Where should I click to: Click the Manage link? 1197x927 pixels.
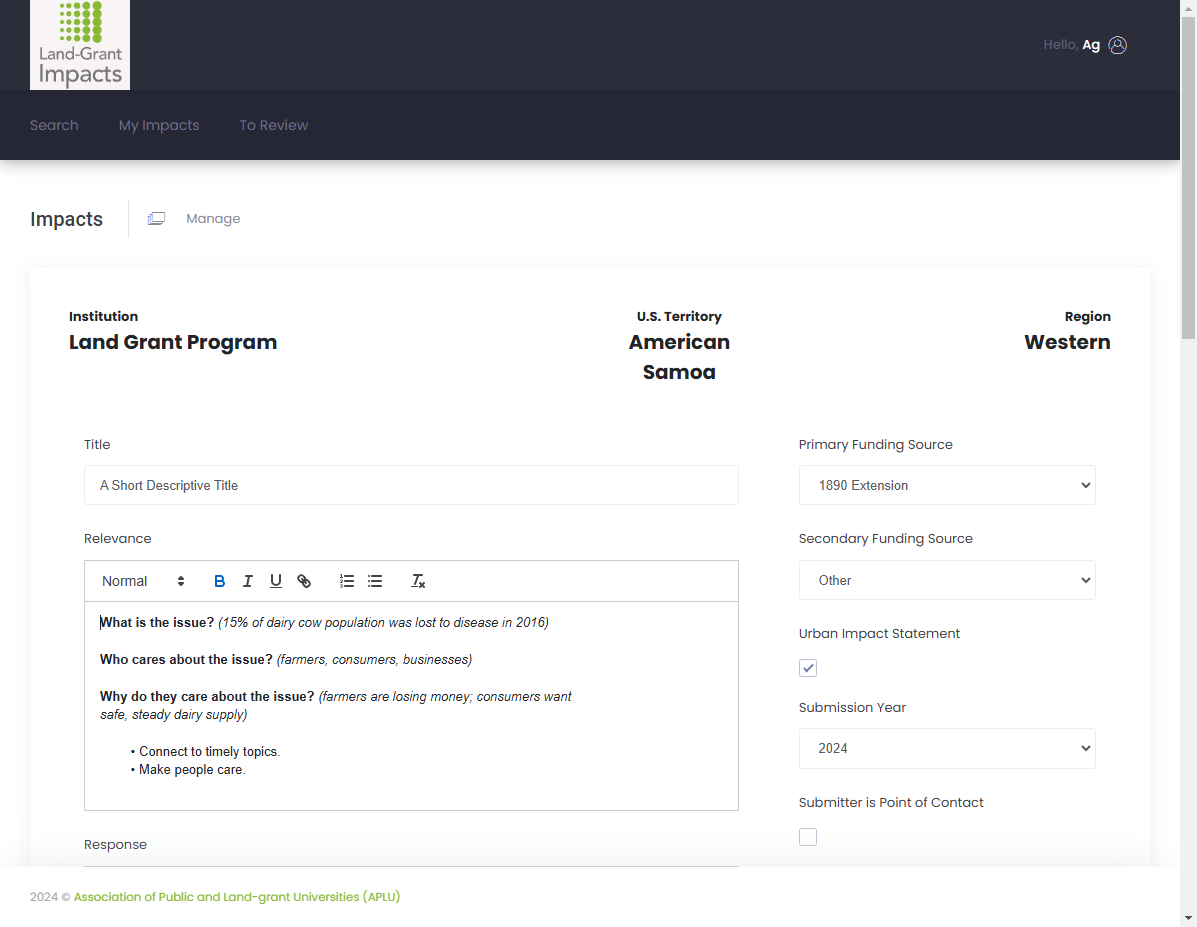[x=213, y=218]
